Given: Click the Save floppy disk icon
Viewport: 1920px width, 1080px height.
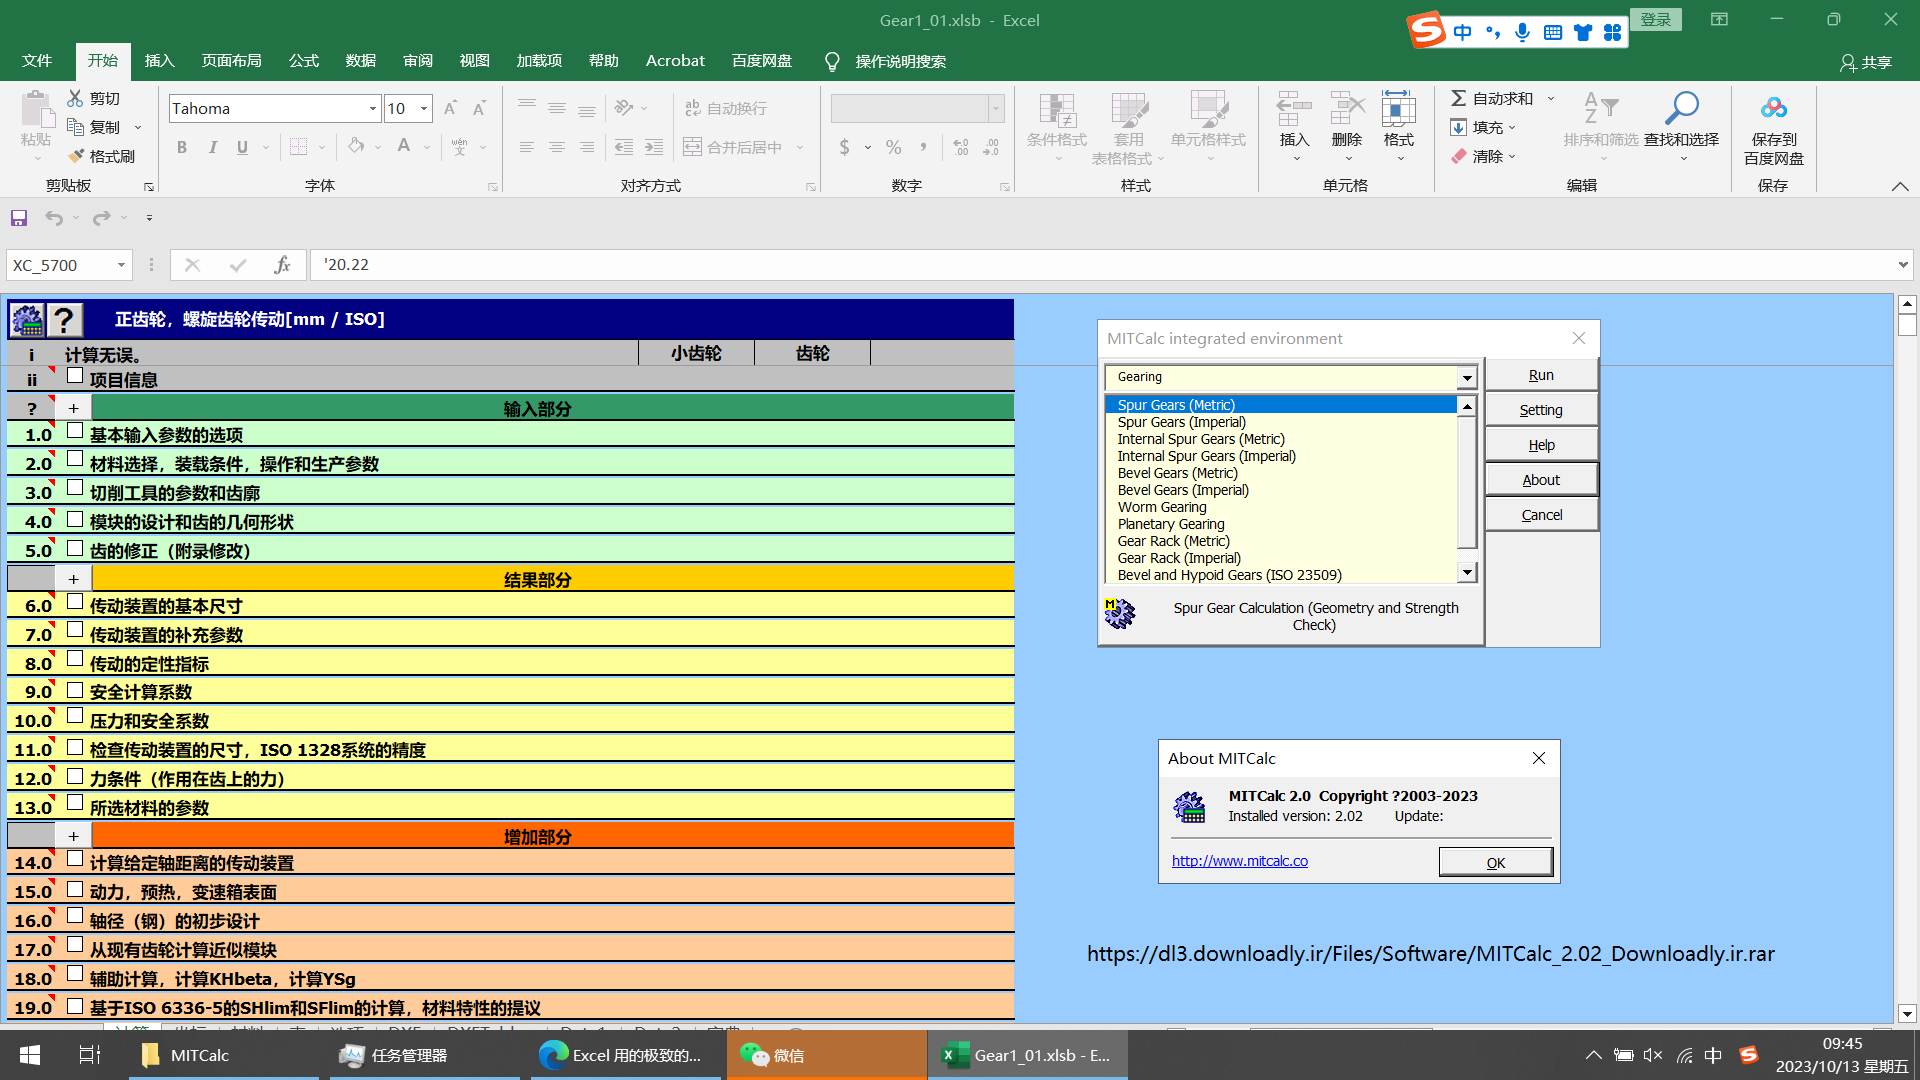Looking at the screenshot, I should click(19, 218).
